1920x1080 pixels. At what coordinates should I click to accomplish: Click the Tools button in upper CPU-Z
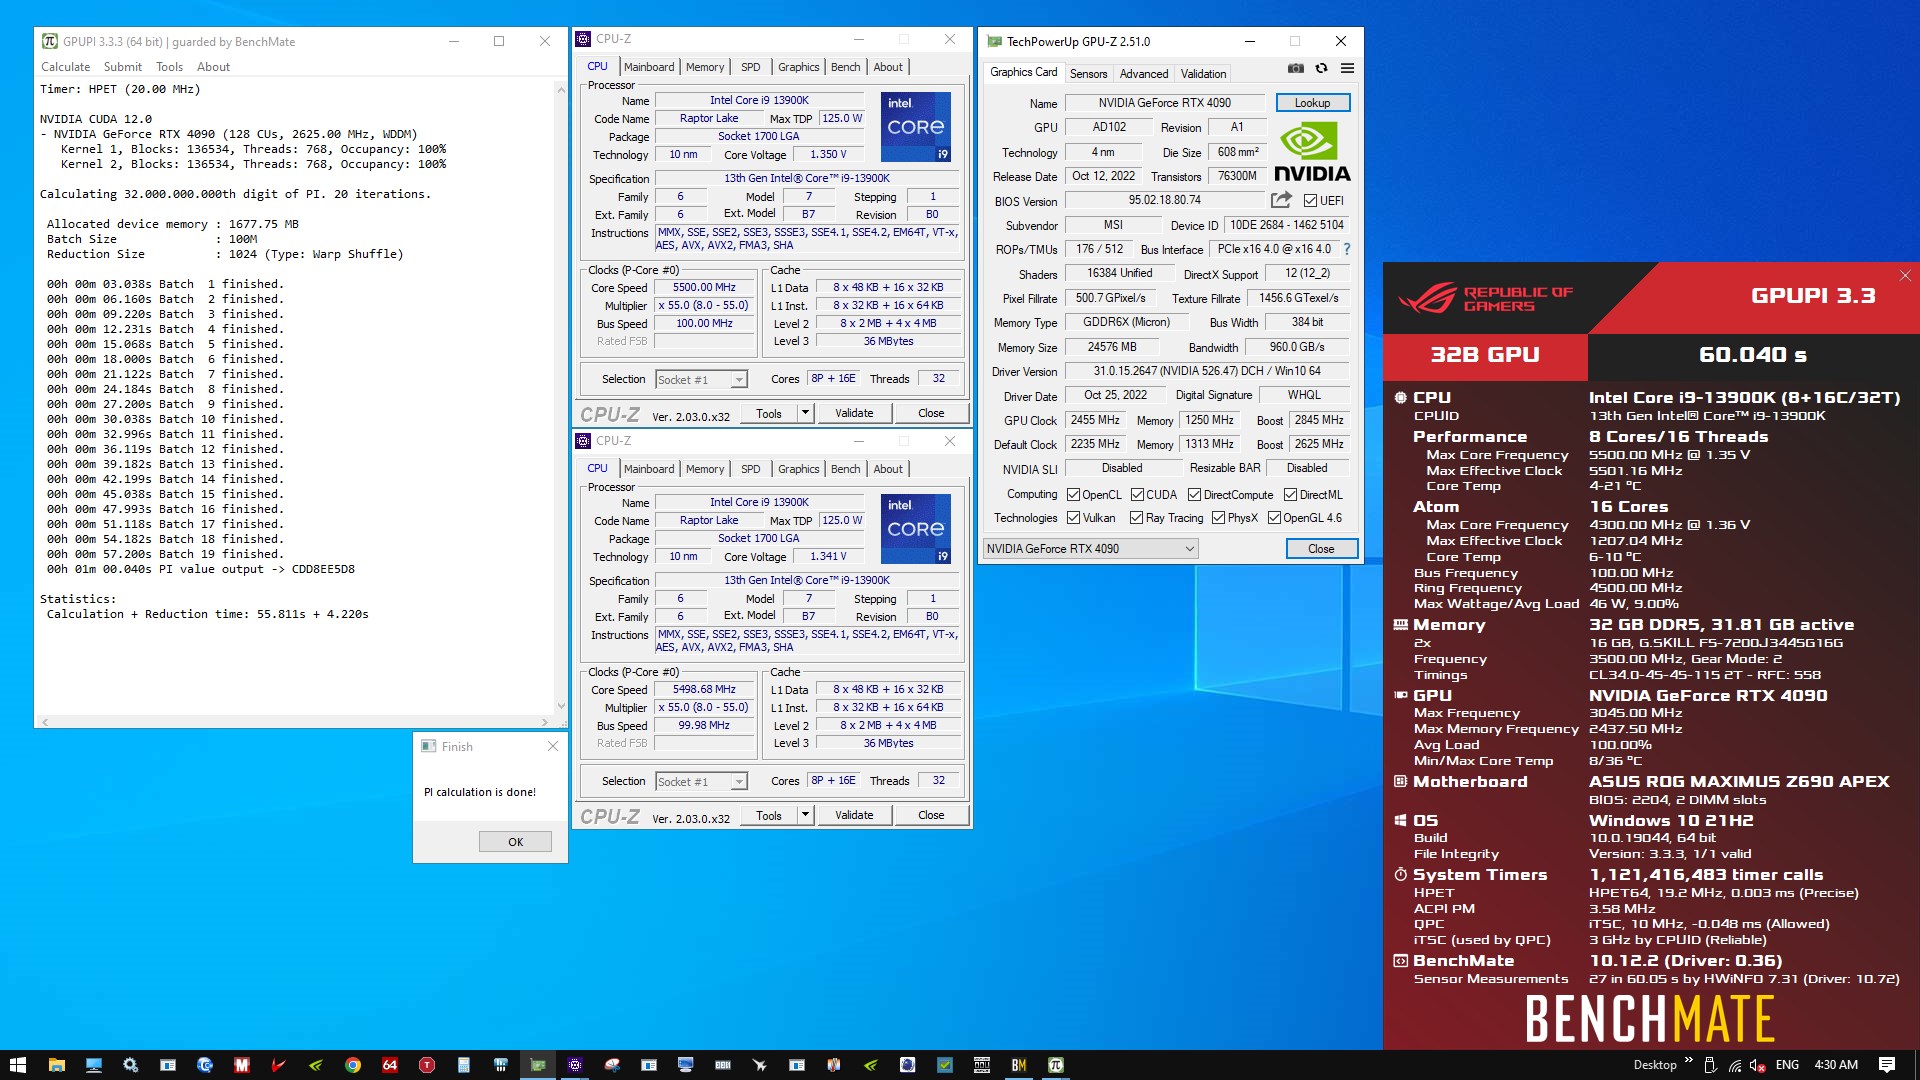(769, 413)
